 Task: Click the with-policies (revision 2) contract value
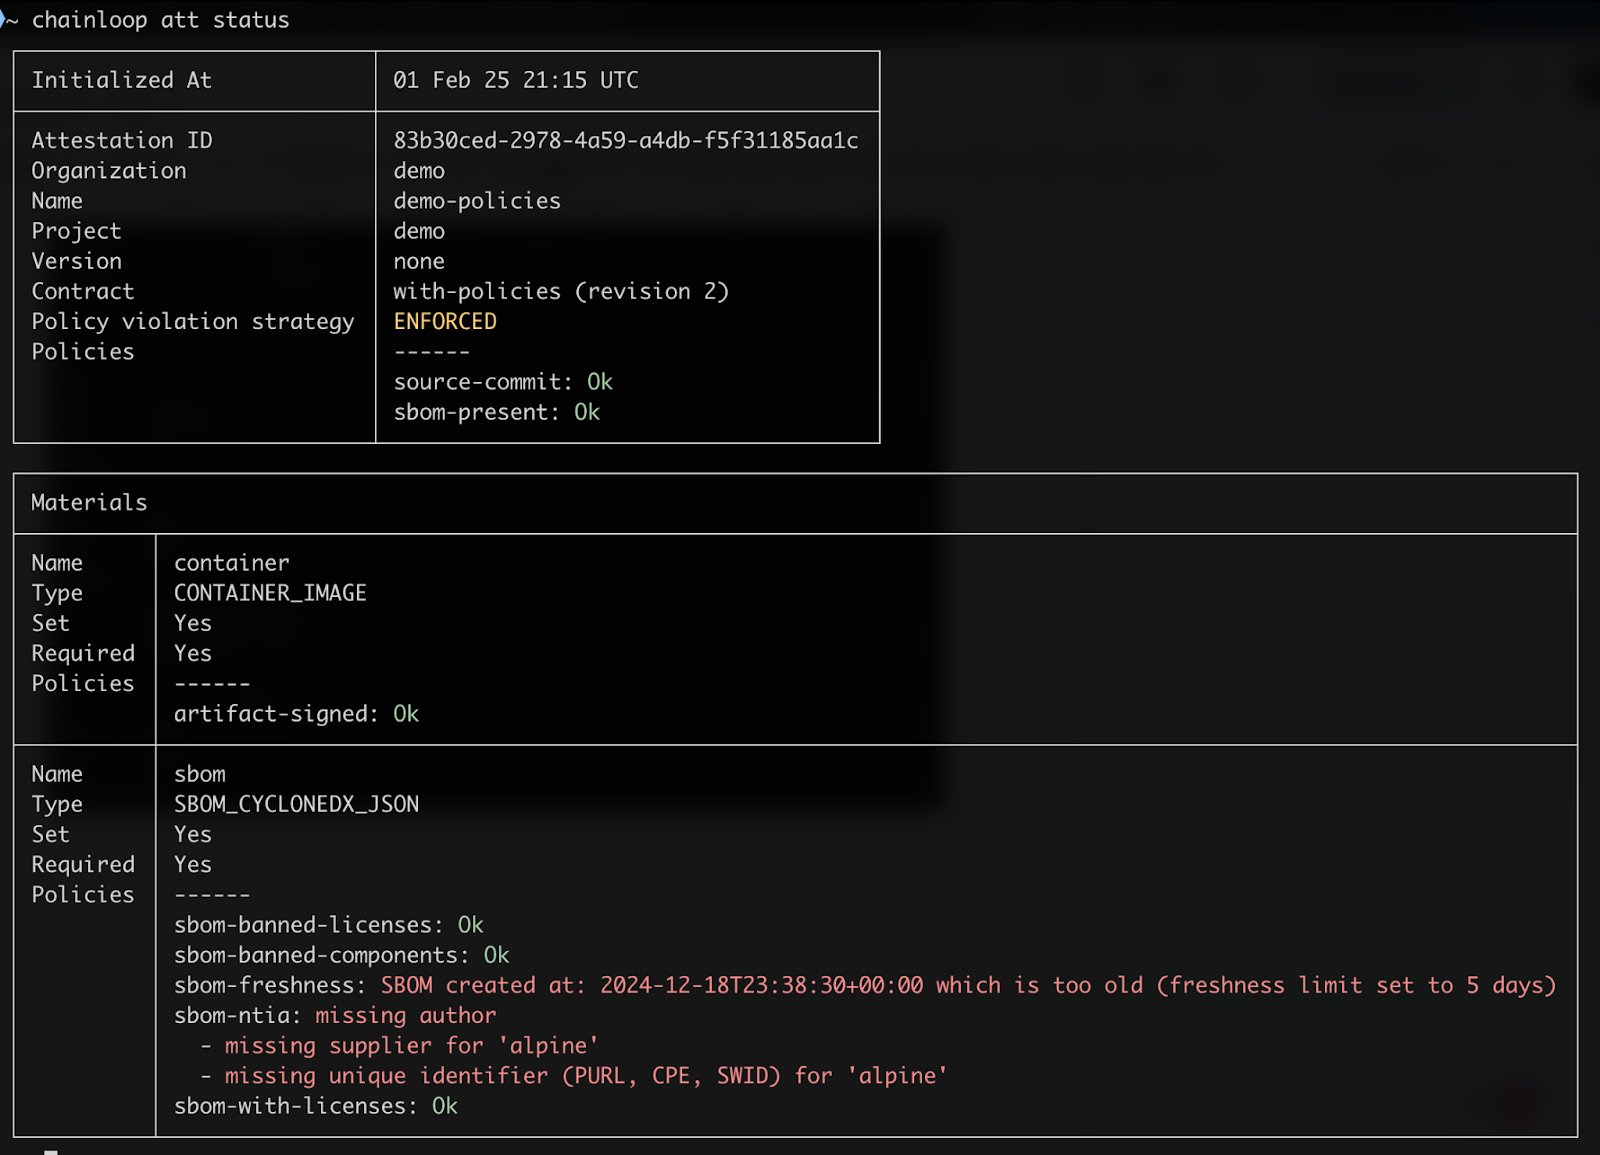pos(561,292)
